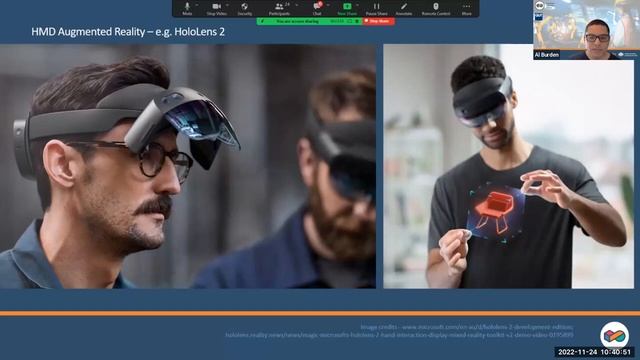Expand the arrow next to Participants

[297, 5]
